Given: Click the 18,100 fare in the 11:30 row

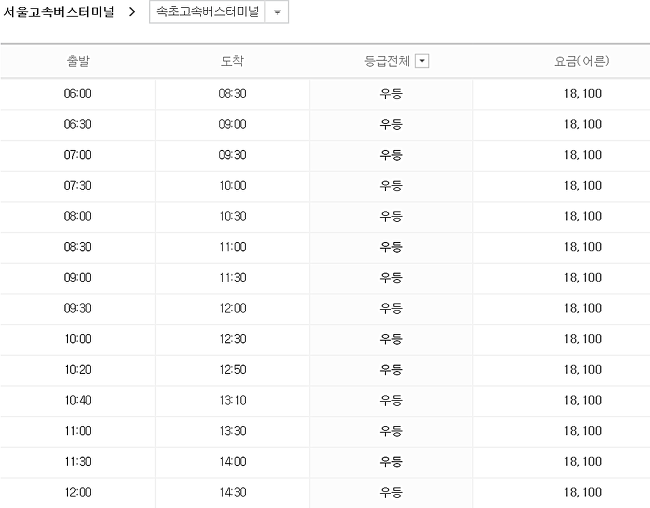Looking at the screenshot, I should [582, 462].
